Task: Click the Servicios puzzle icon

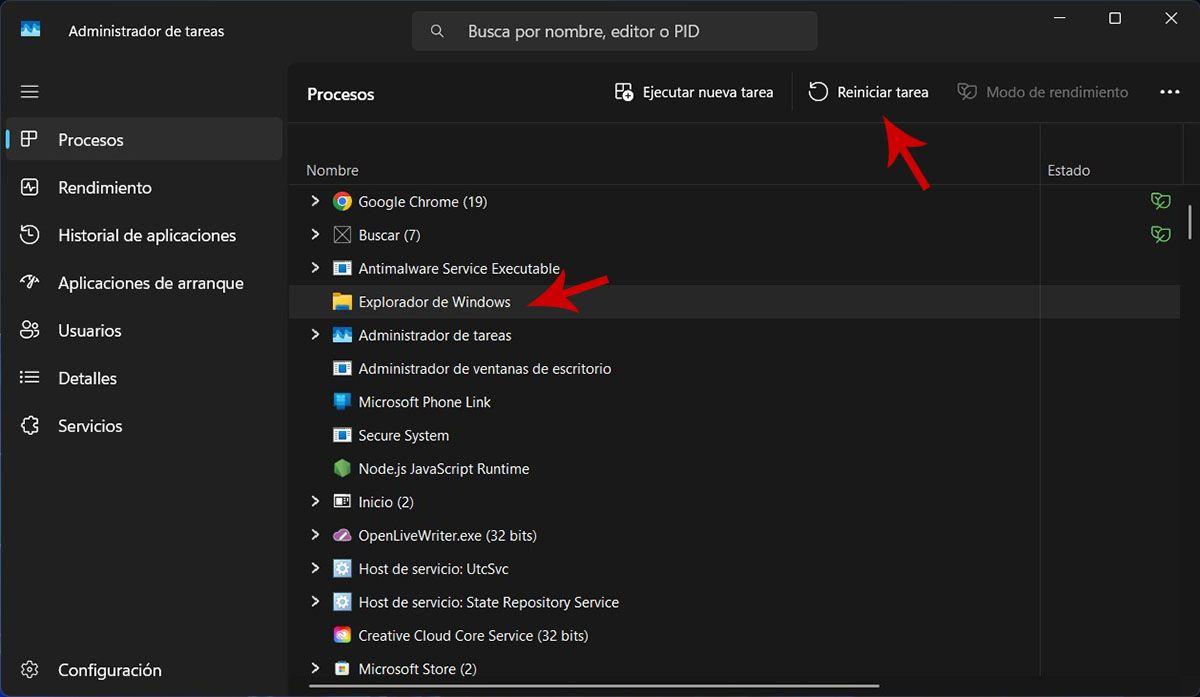Action: (30, 426)
